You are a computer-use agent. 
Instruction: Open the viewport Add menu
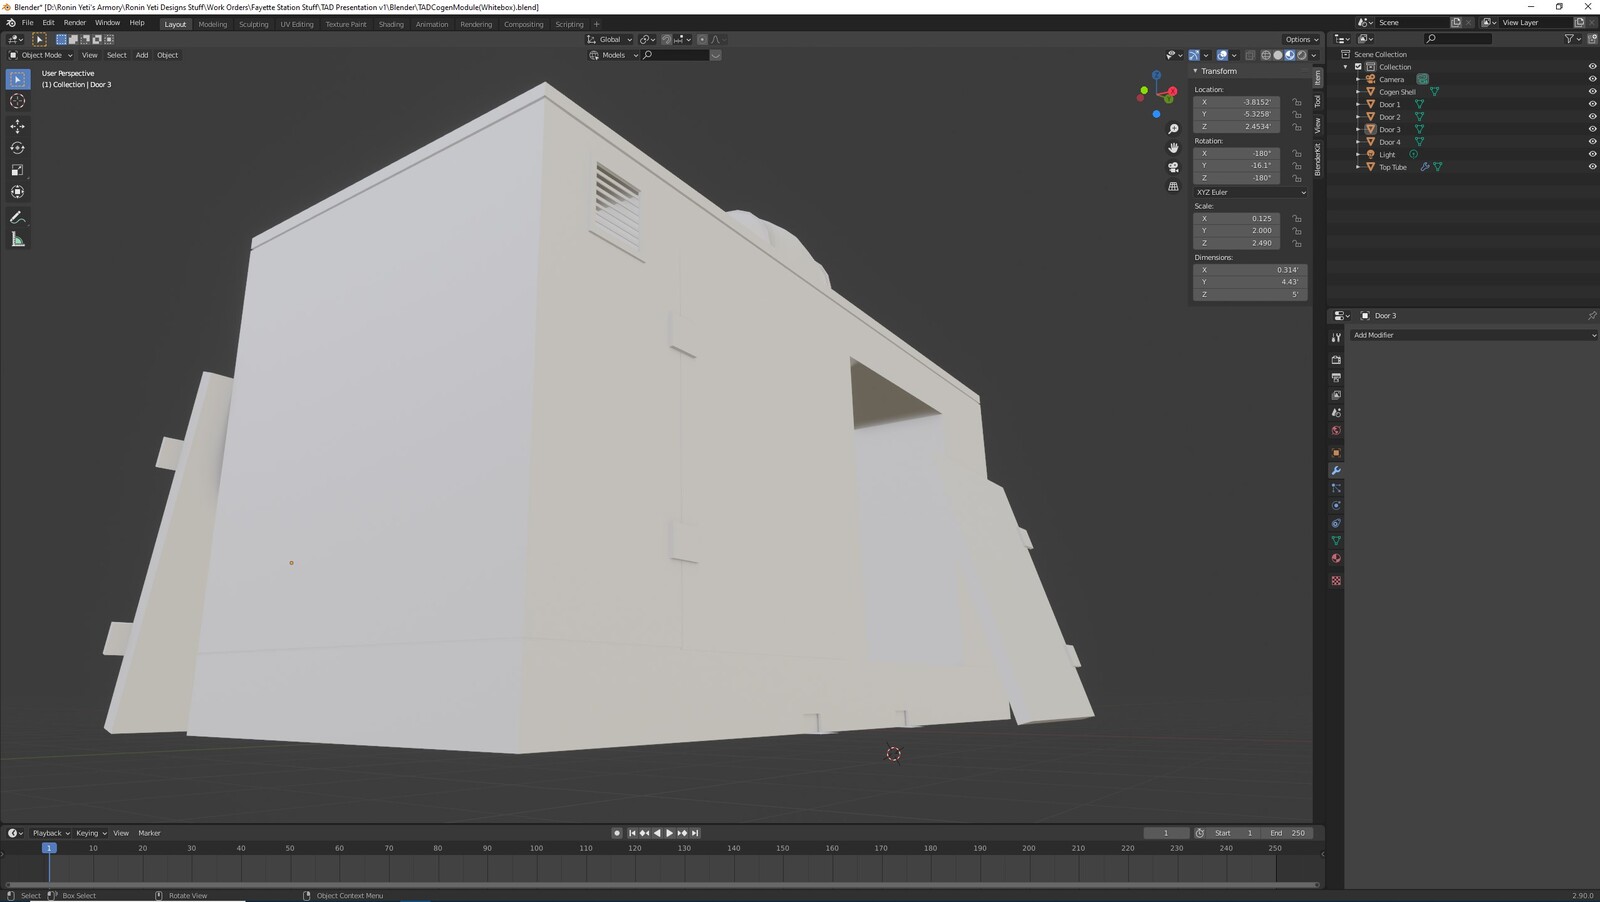click(x=142, y=55)
